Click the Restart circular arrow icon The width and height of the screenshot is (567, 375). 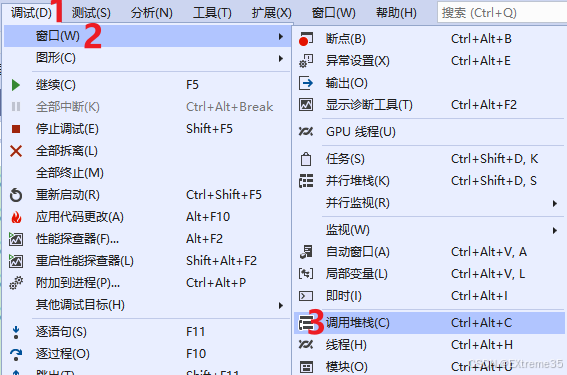tap(16, 195)
